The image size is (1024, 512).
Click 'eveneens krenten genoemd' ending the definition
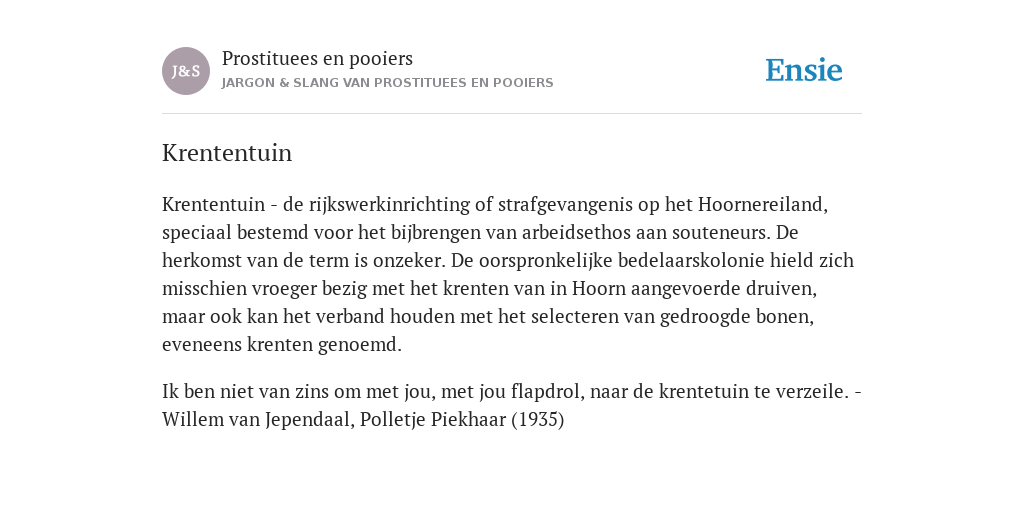[282, 345]
